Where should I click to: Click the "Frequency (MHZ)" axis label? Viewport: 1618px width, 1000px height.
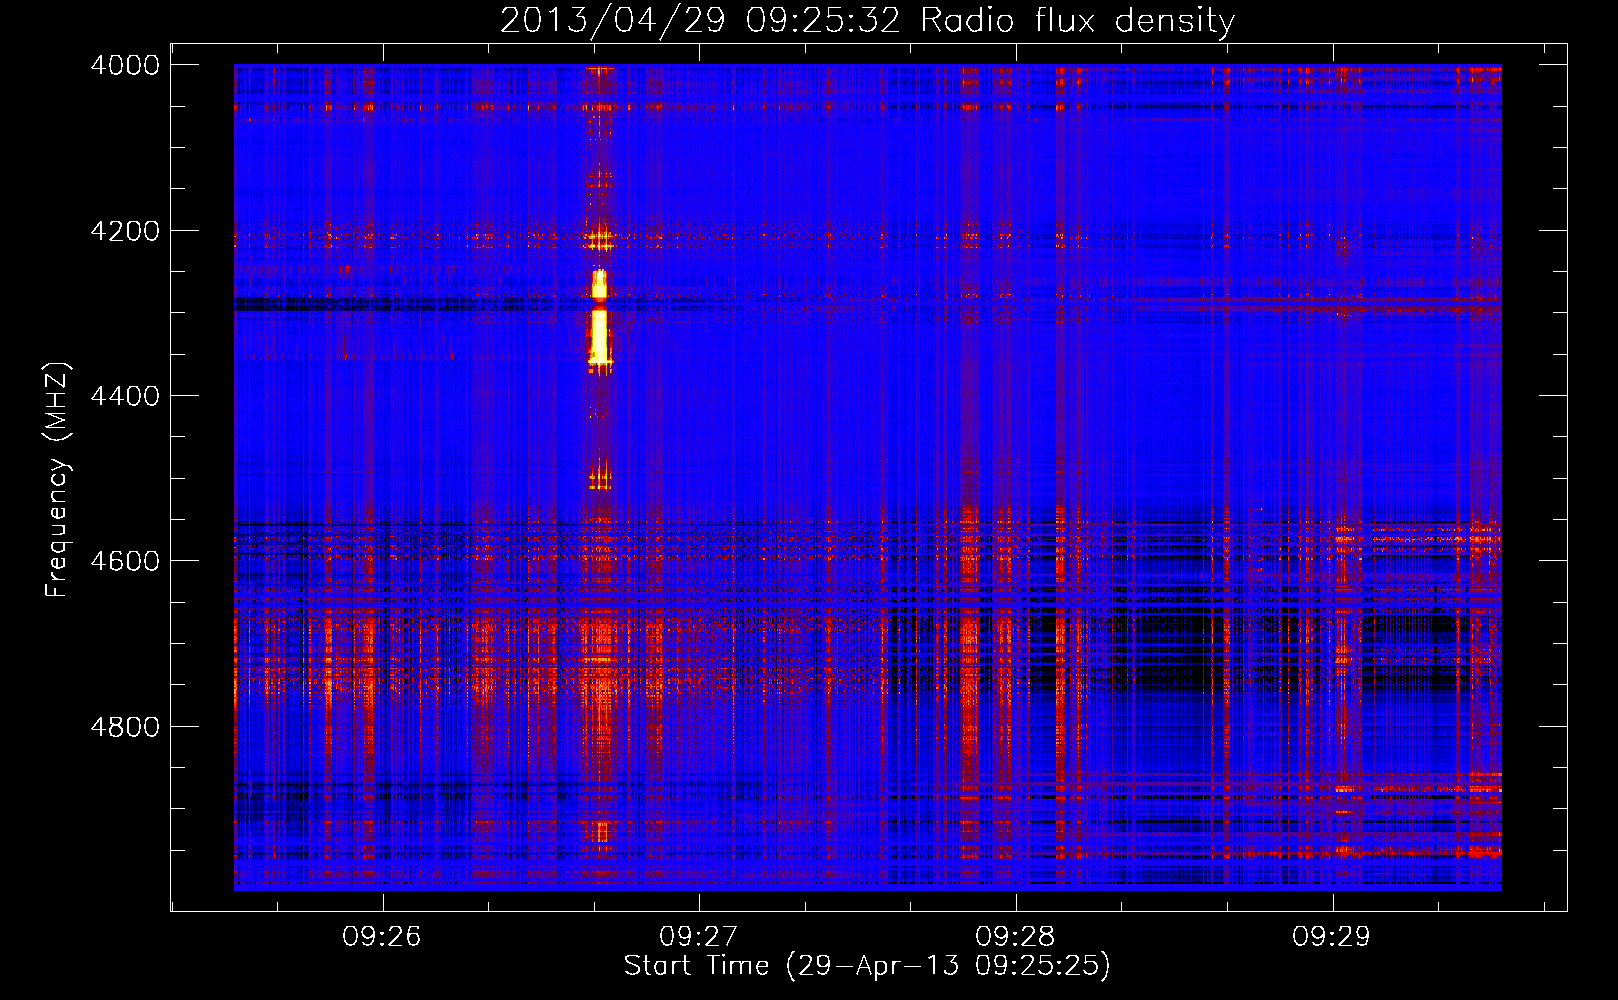click(x=57, y=481)
